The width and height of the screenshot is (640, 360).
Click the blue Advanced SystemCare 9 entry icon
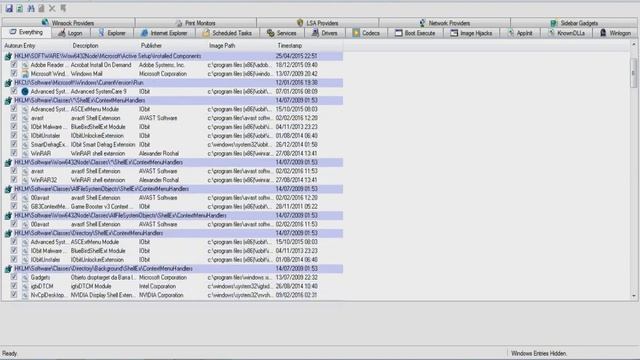pos(25,91)
